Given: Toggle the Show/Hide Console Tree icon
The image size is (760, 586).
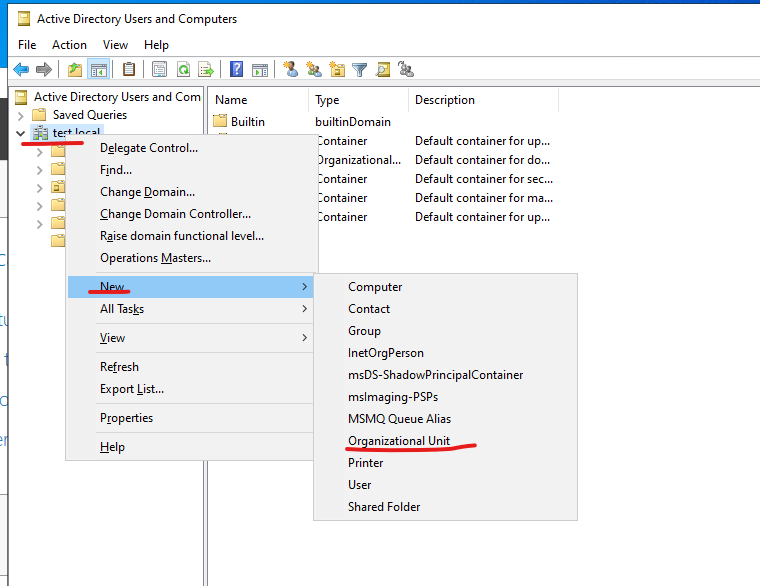Looking at the screenshot, I should click(x=98, y=70).
